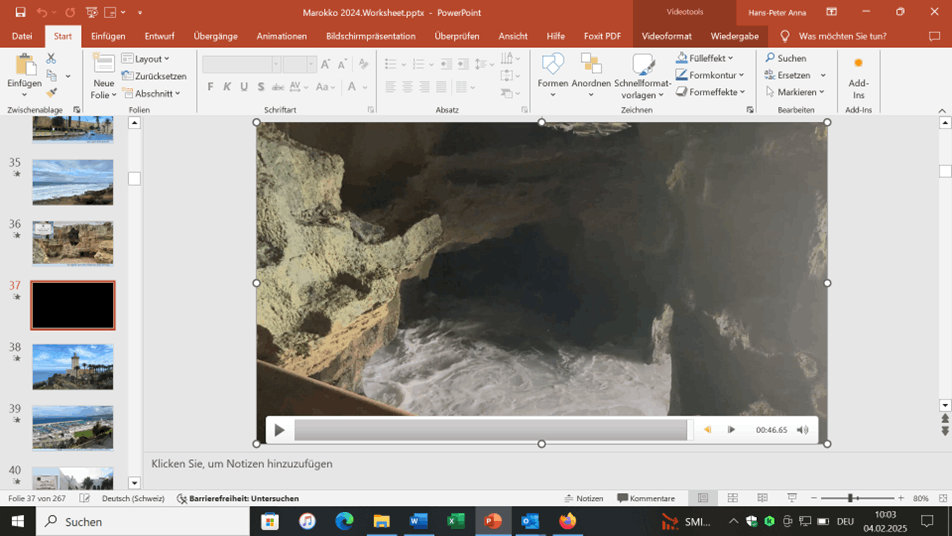Screen dimensions: 952x536
Task: Click the Deutsch (Schweiz) language indicator
Action: [x=133, y=498]
